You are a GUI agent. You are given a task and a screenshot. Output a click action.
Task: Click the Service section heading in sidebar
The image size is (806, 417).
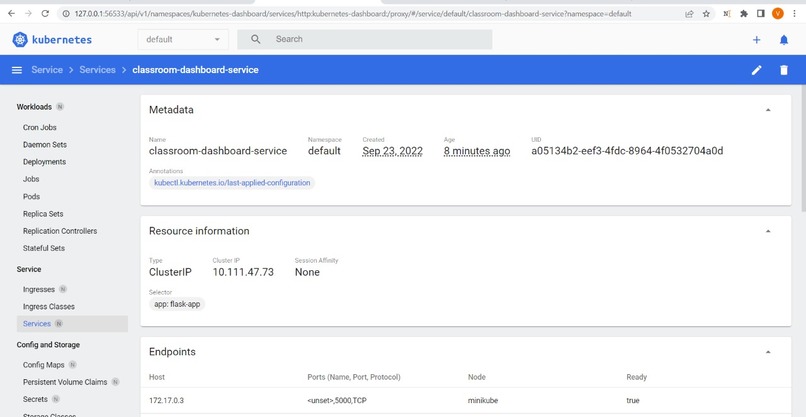pos(29,269)
